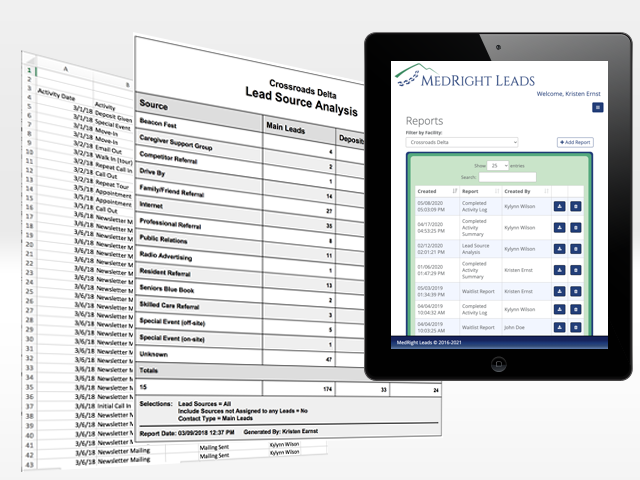The image size is (640, 480).
Task: Sort reports by Created column icon
Action: [455, 191]
